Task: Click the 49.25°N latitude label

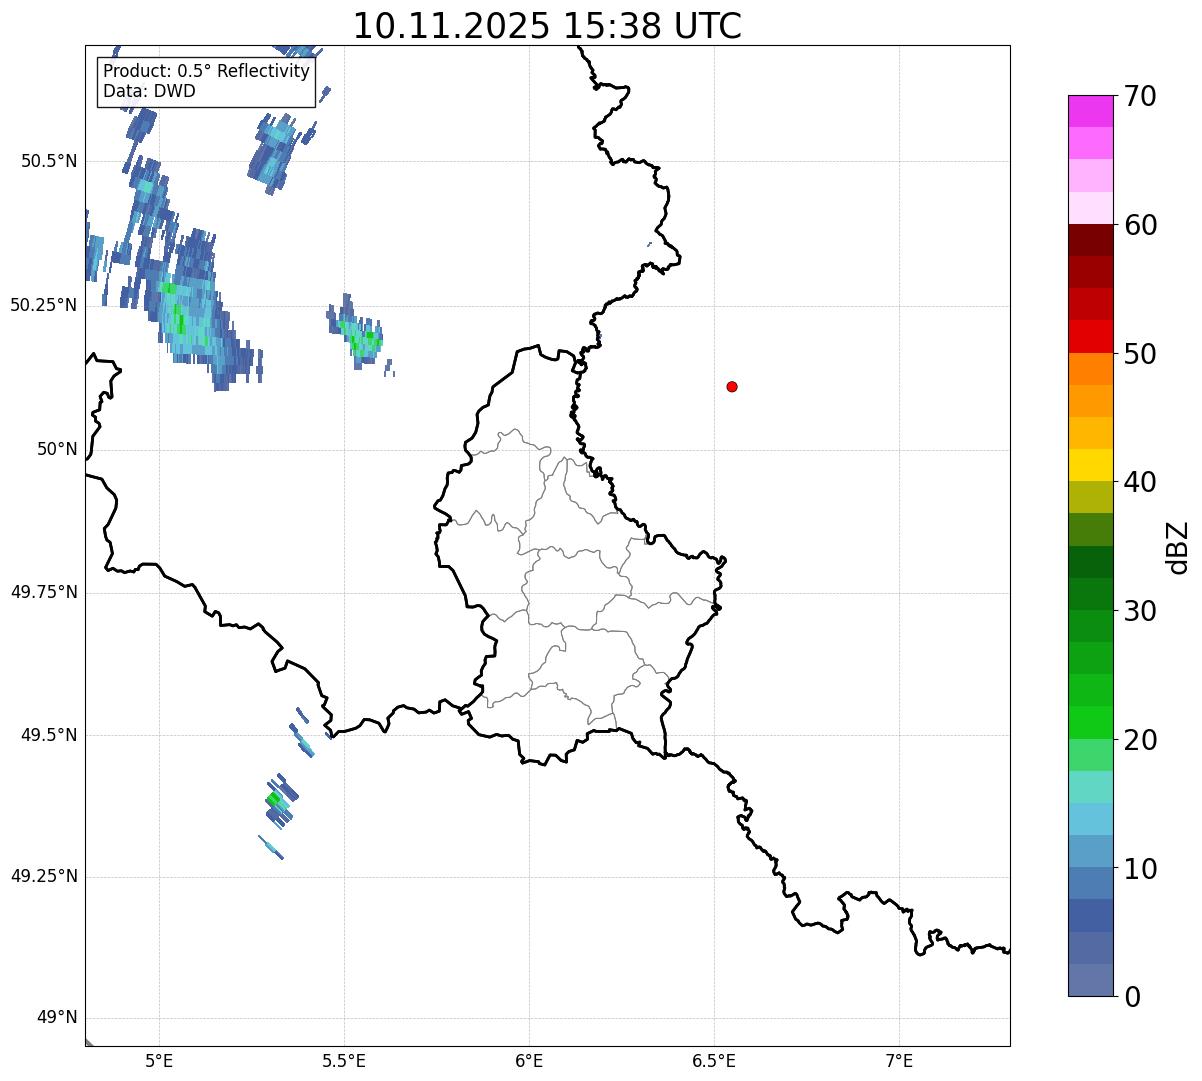Action: point(43,876)
